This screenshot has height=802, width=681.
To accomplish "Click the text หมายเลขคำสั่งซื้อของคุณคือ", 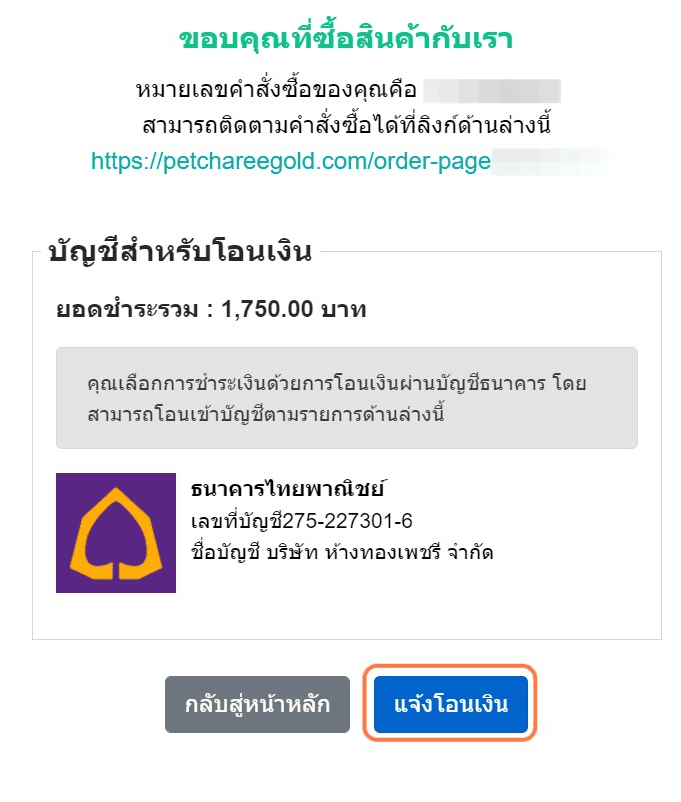I will (276, 91).
